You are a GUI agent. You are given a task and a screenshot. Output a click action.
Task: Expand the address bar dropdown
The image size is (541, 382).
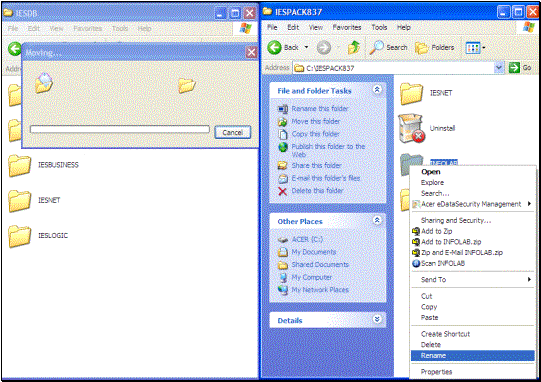[x=499, y=68]
